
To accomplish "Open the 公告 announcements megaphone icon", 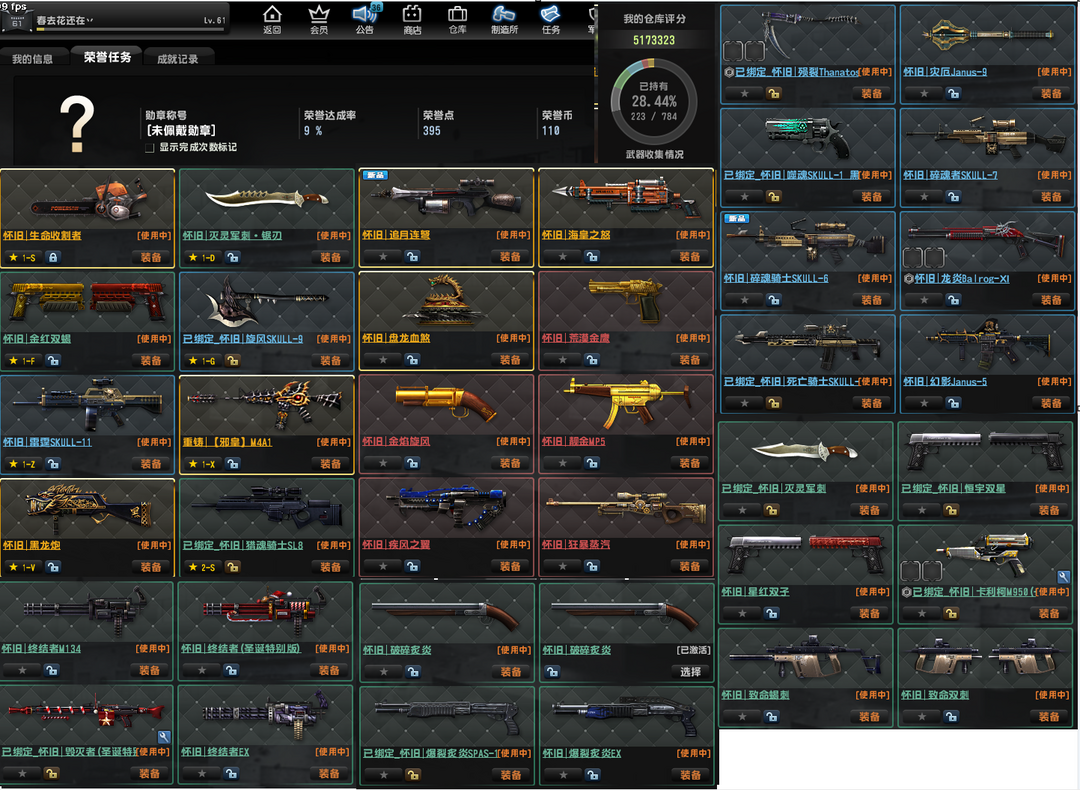I will coord(365,18).
